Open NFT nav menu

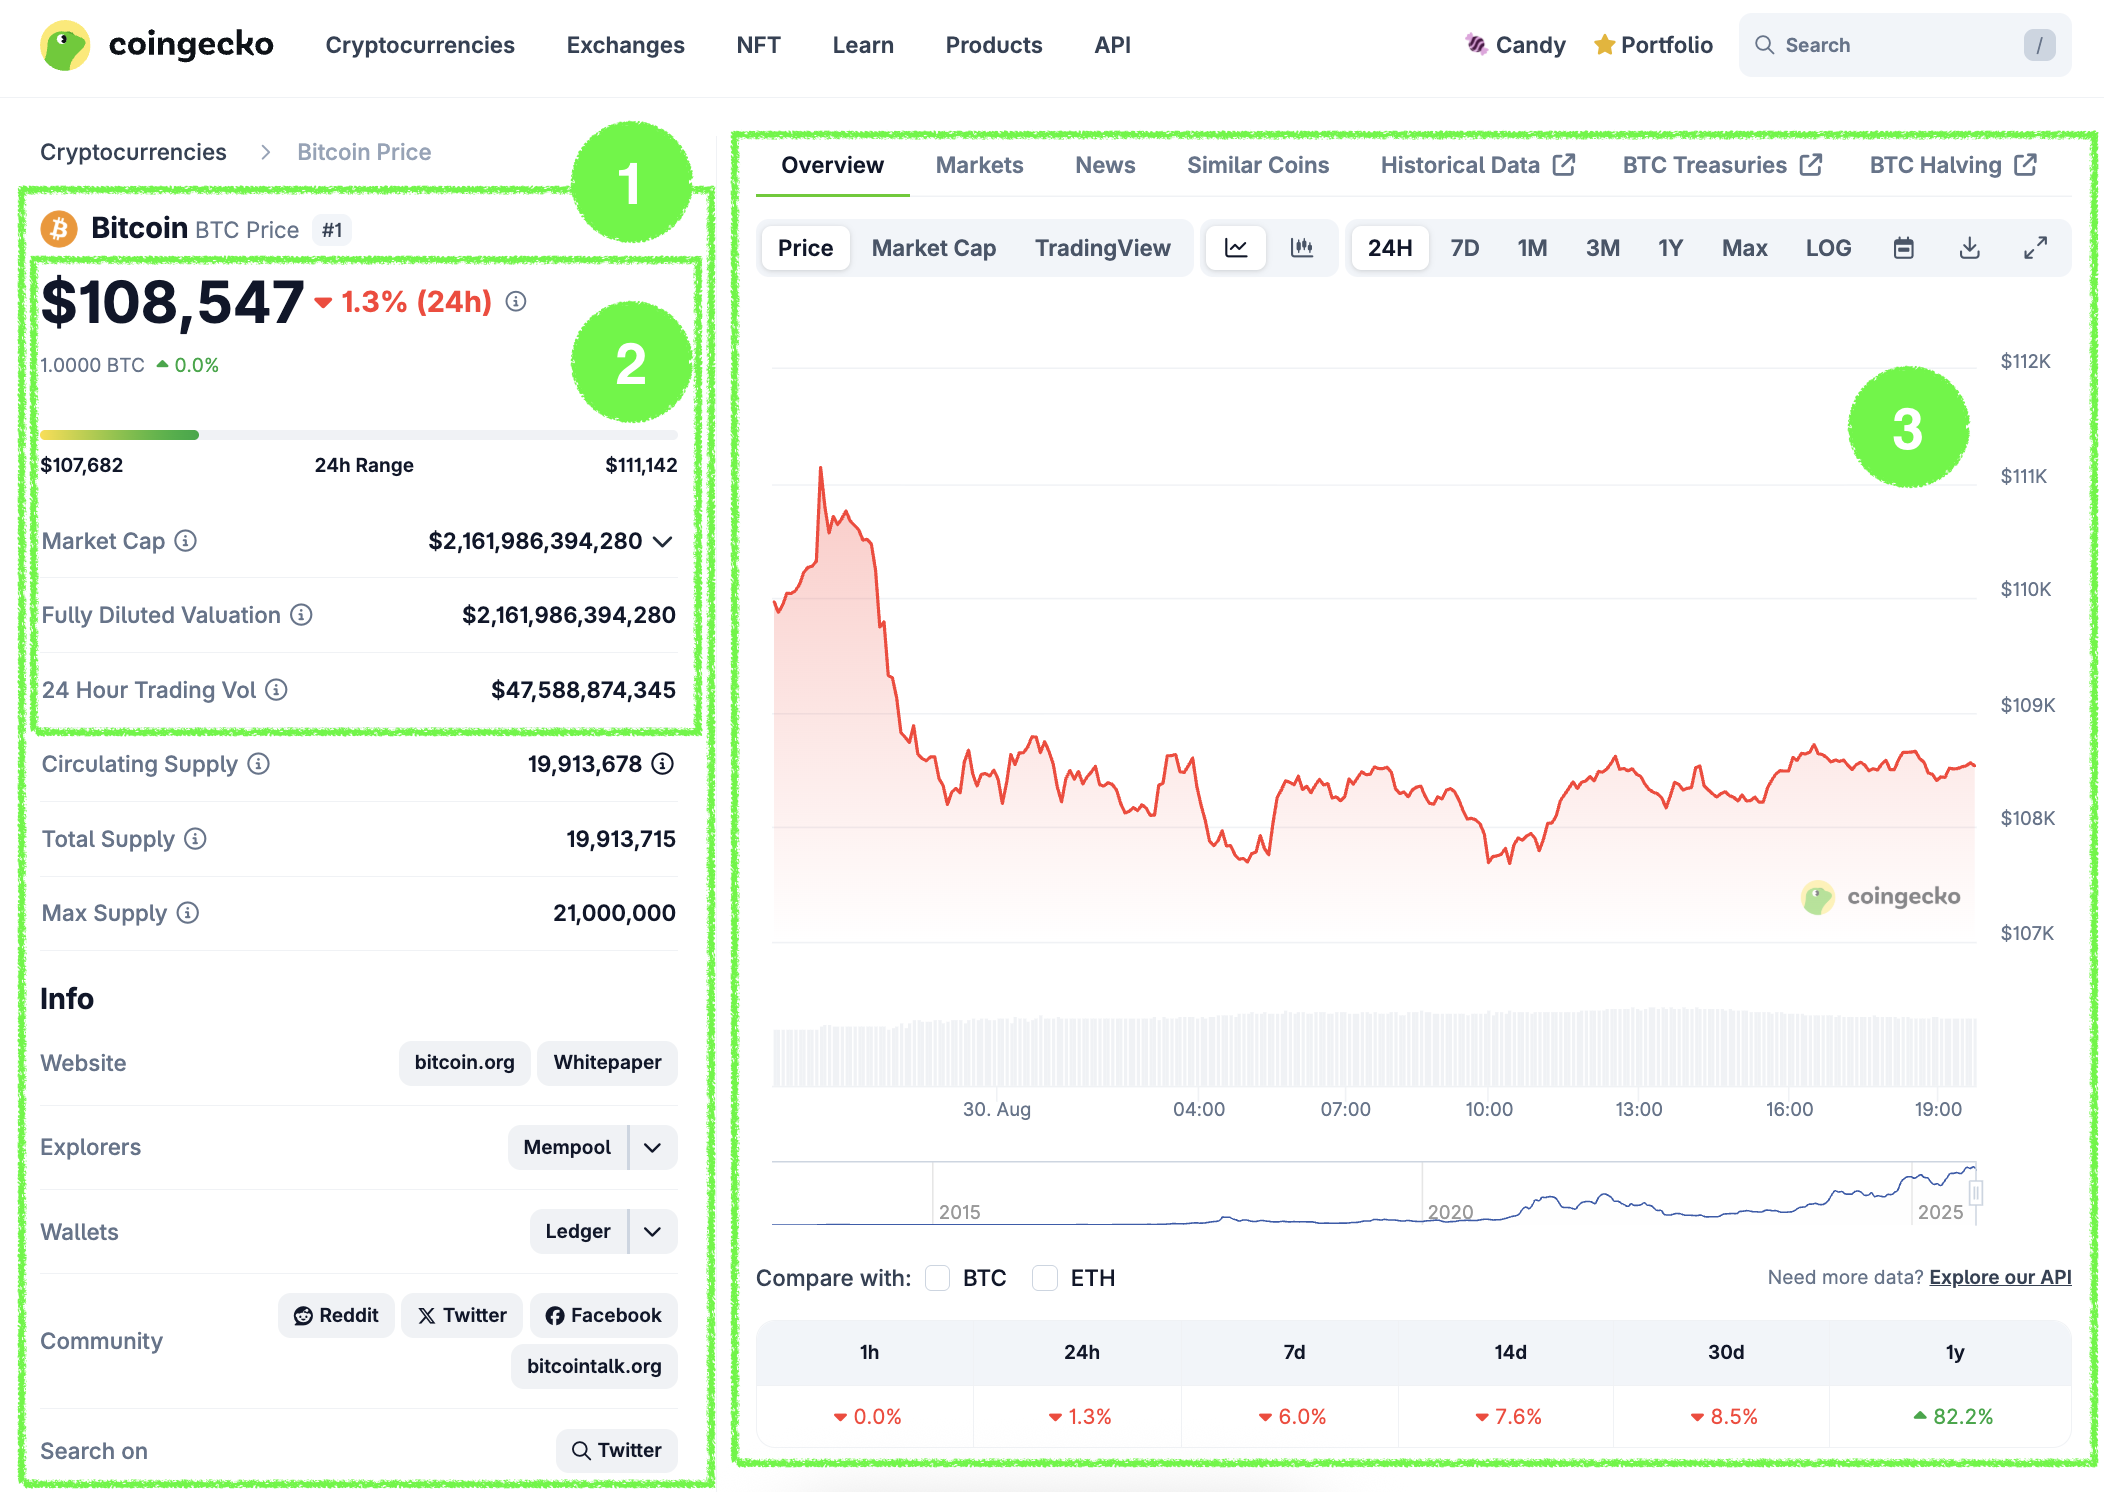coord(759,45)
